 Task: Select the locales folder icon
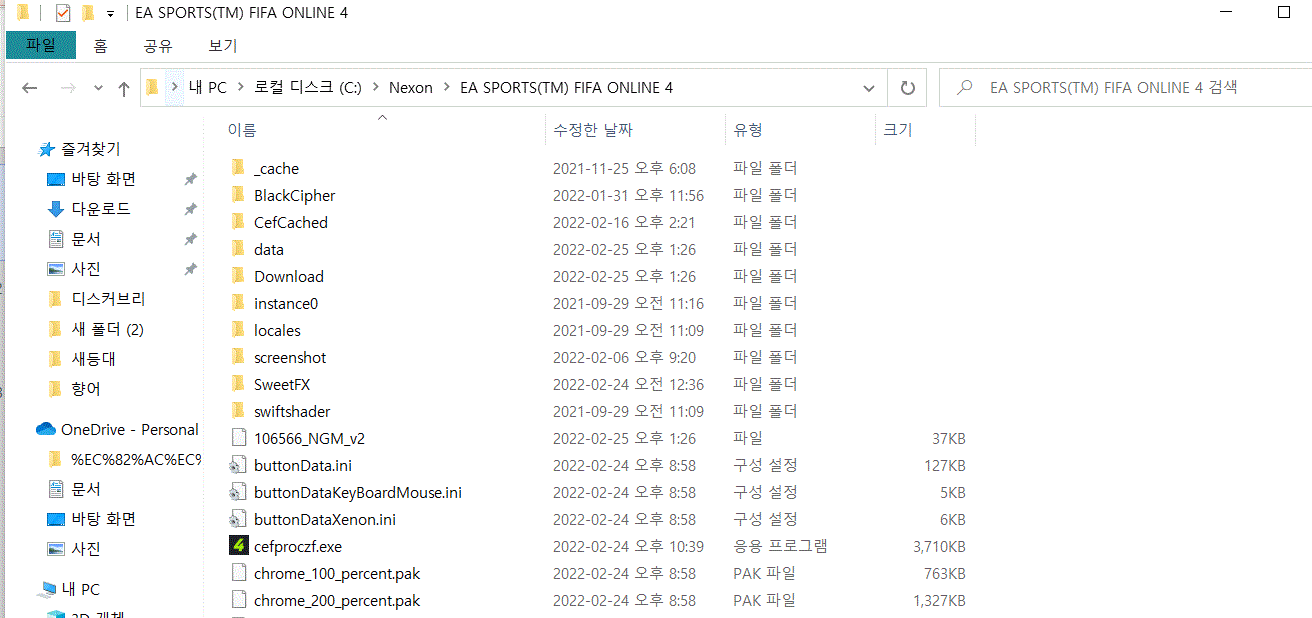(x=238, y=330)
